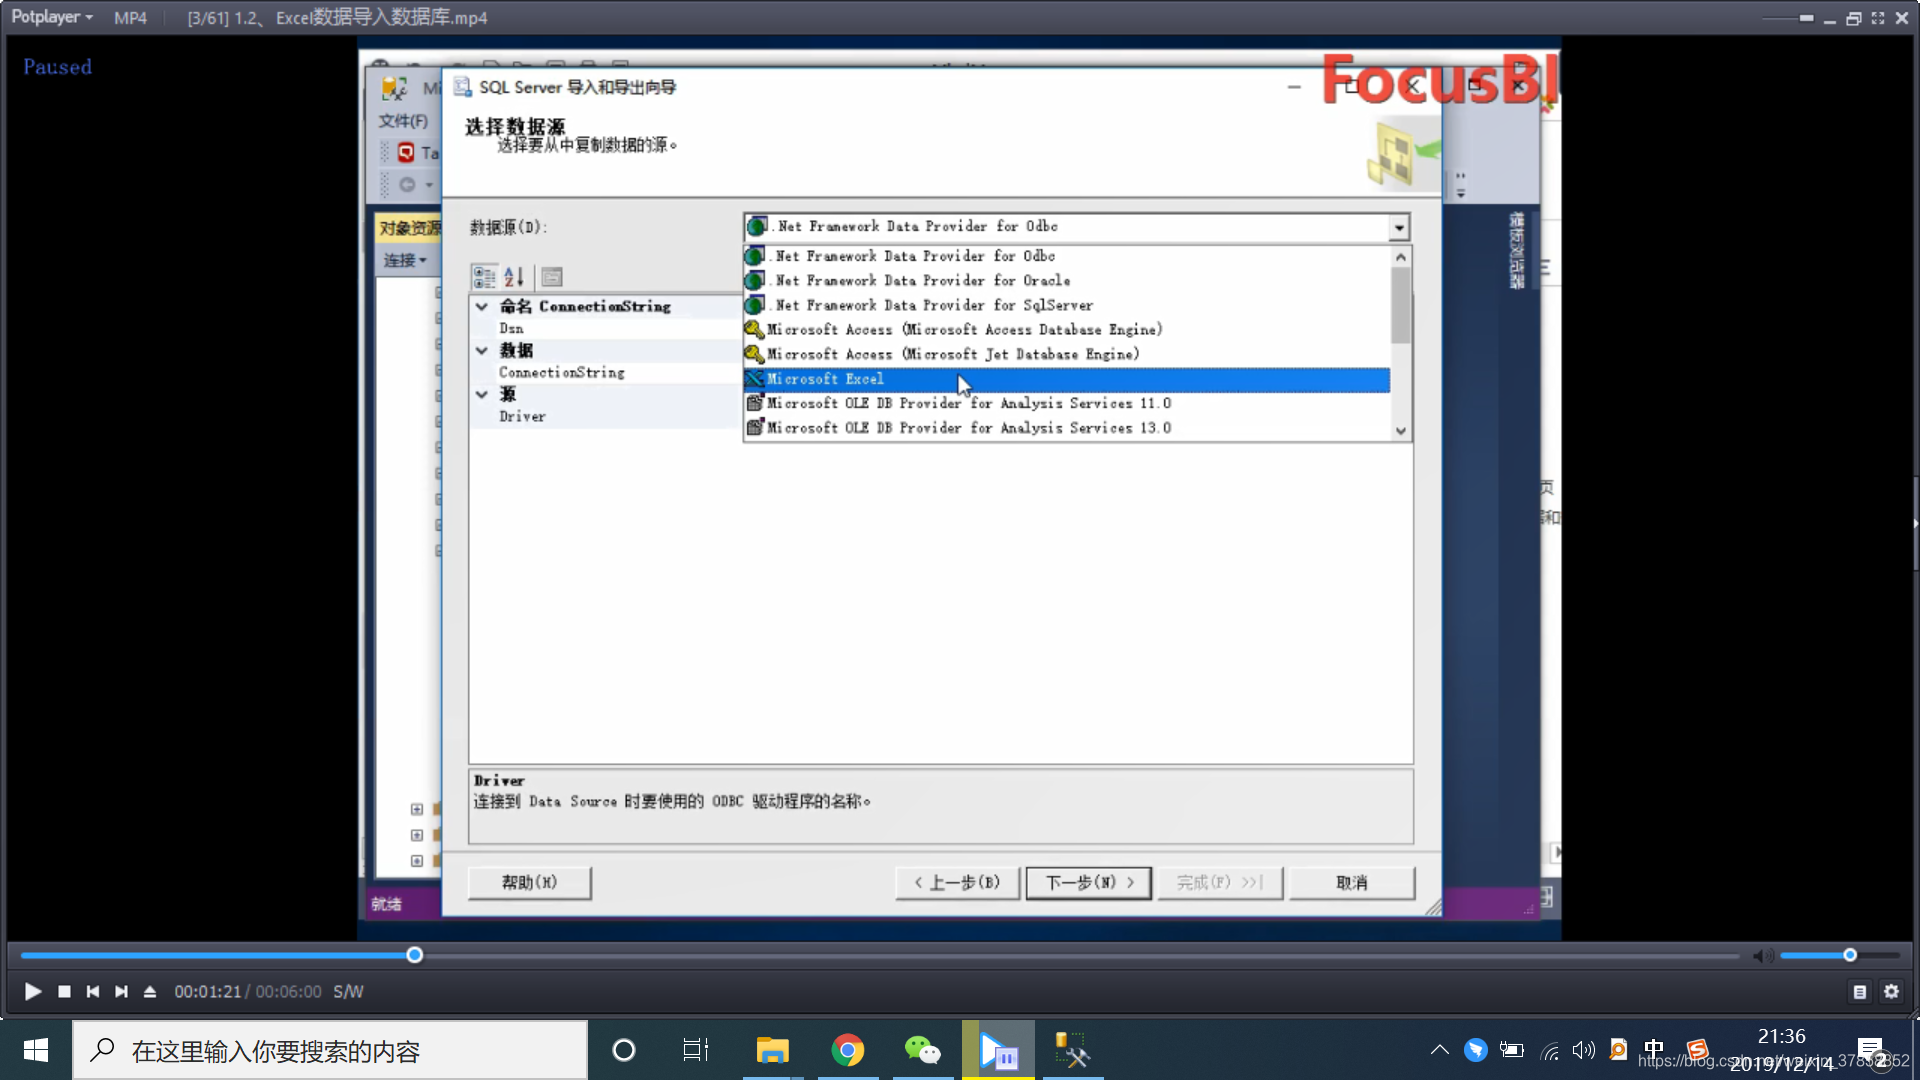Skip to the previous video track
This screenshot has width=1920, height=1080.
tap(93, 991)
